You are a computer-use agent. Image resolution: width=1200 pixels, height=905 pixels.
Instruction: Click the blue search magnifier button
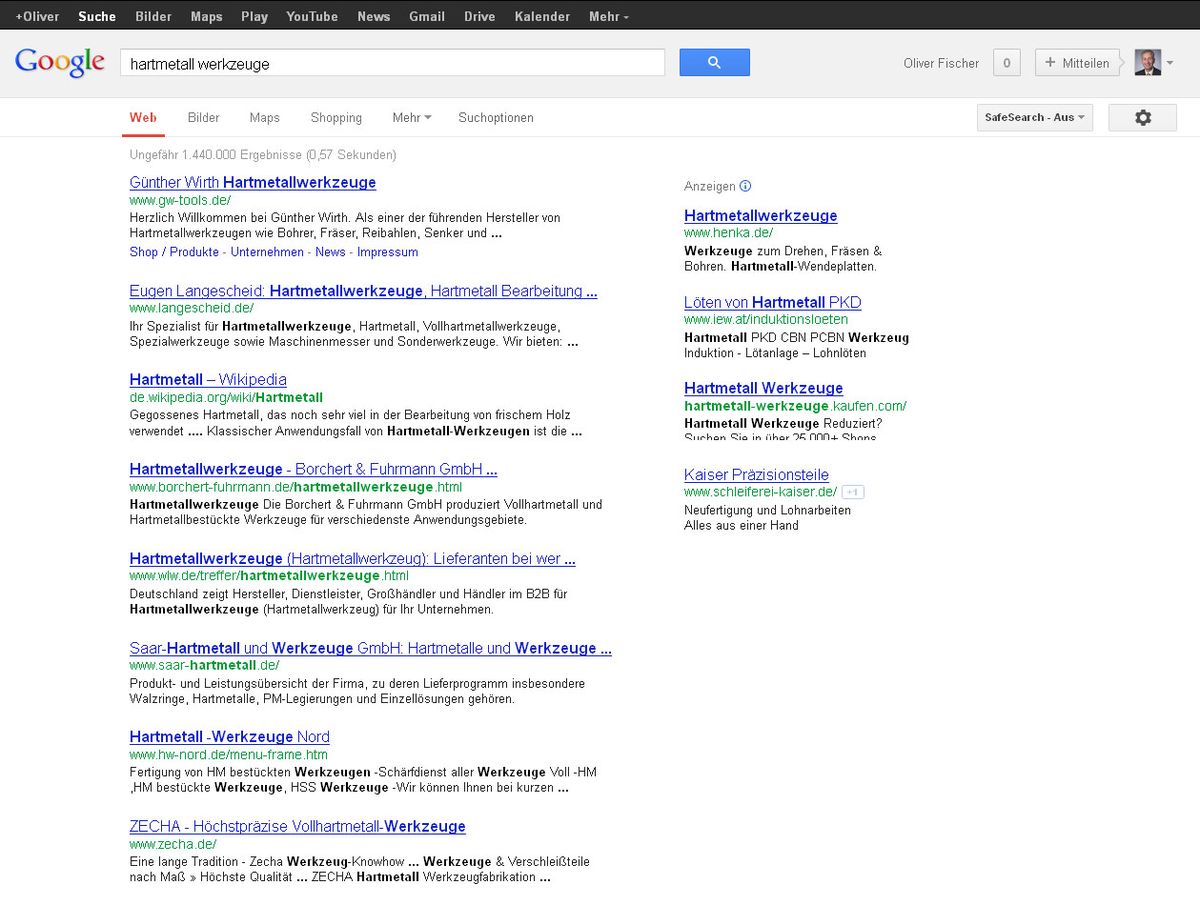(714, 62)
